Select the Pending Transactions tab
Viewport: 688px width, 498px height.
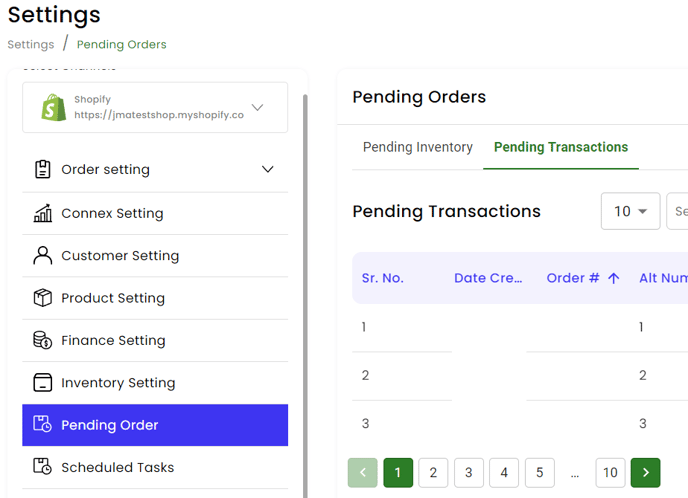[x=561, y=147]
